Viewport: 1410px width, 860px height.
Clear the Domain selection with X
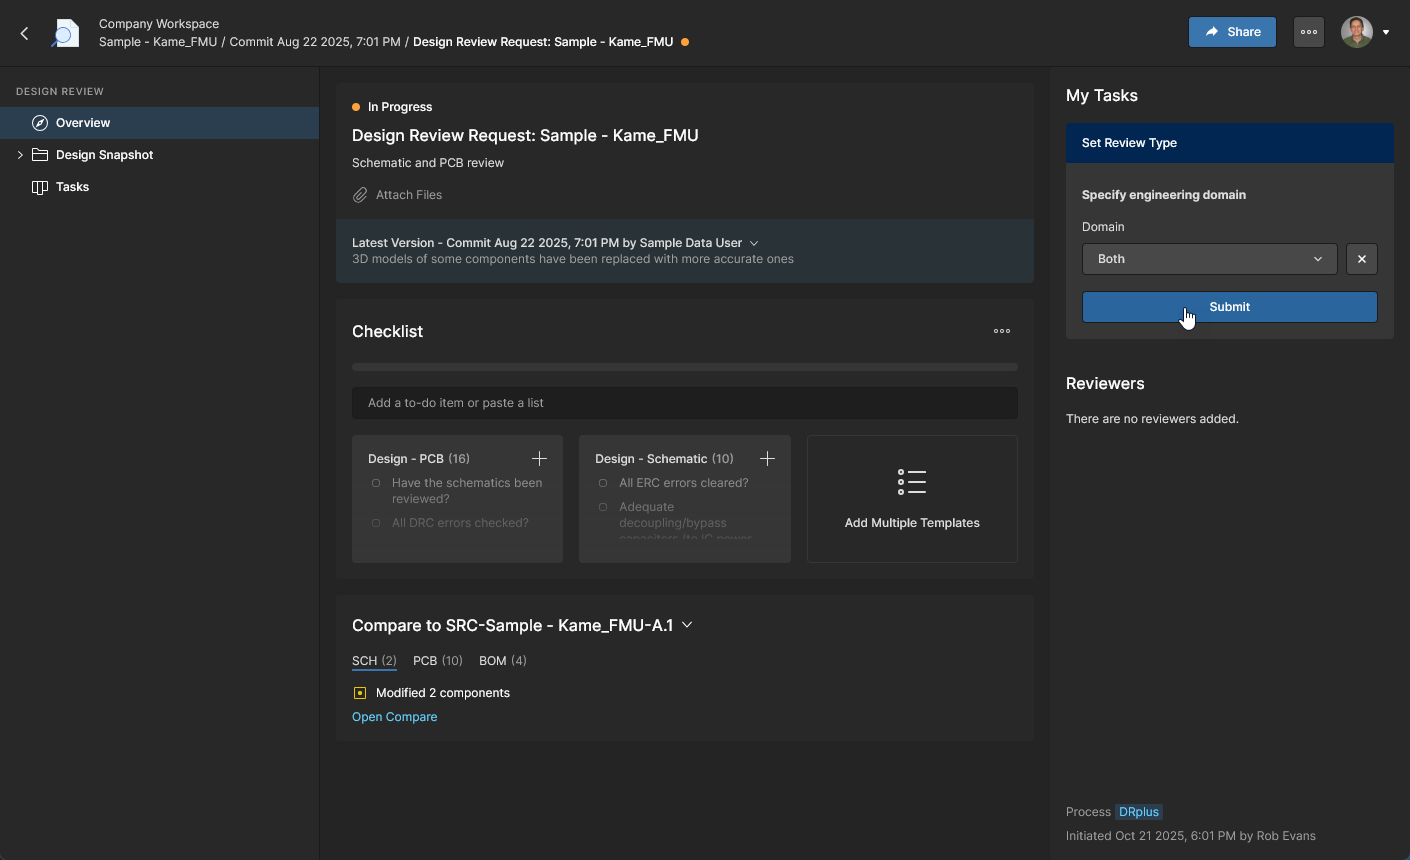(x=1361, y=259)
